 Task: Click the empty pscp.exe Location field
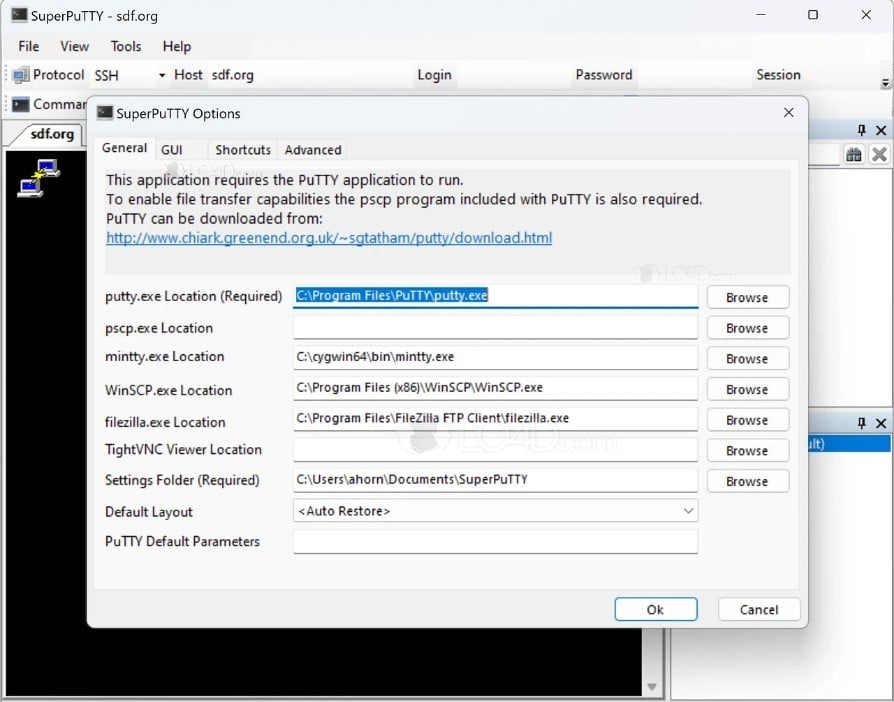(495, 327)
